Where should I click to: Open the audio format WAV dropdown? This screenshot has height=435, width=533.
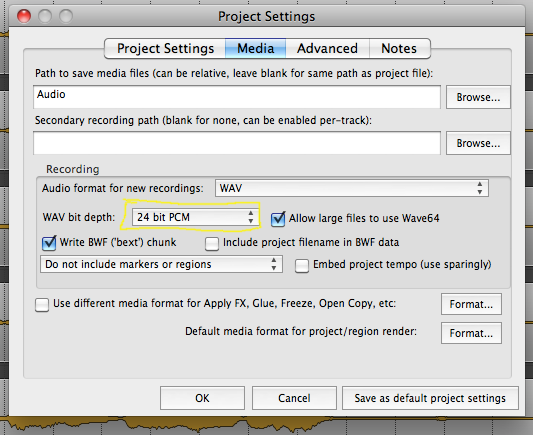352,188
